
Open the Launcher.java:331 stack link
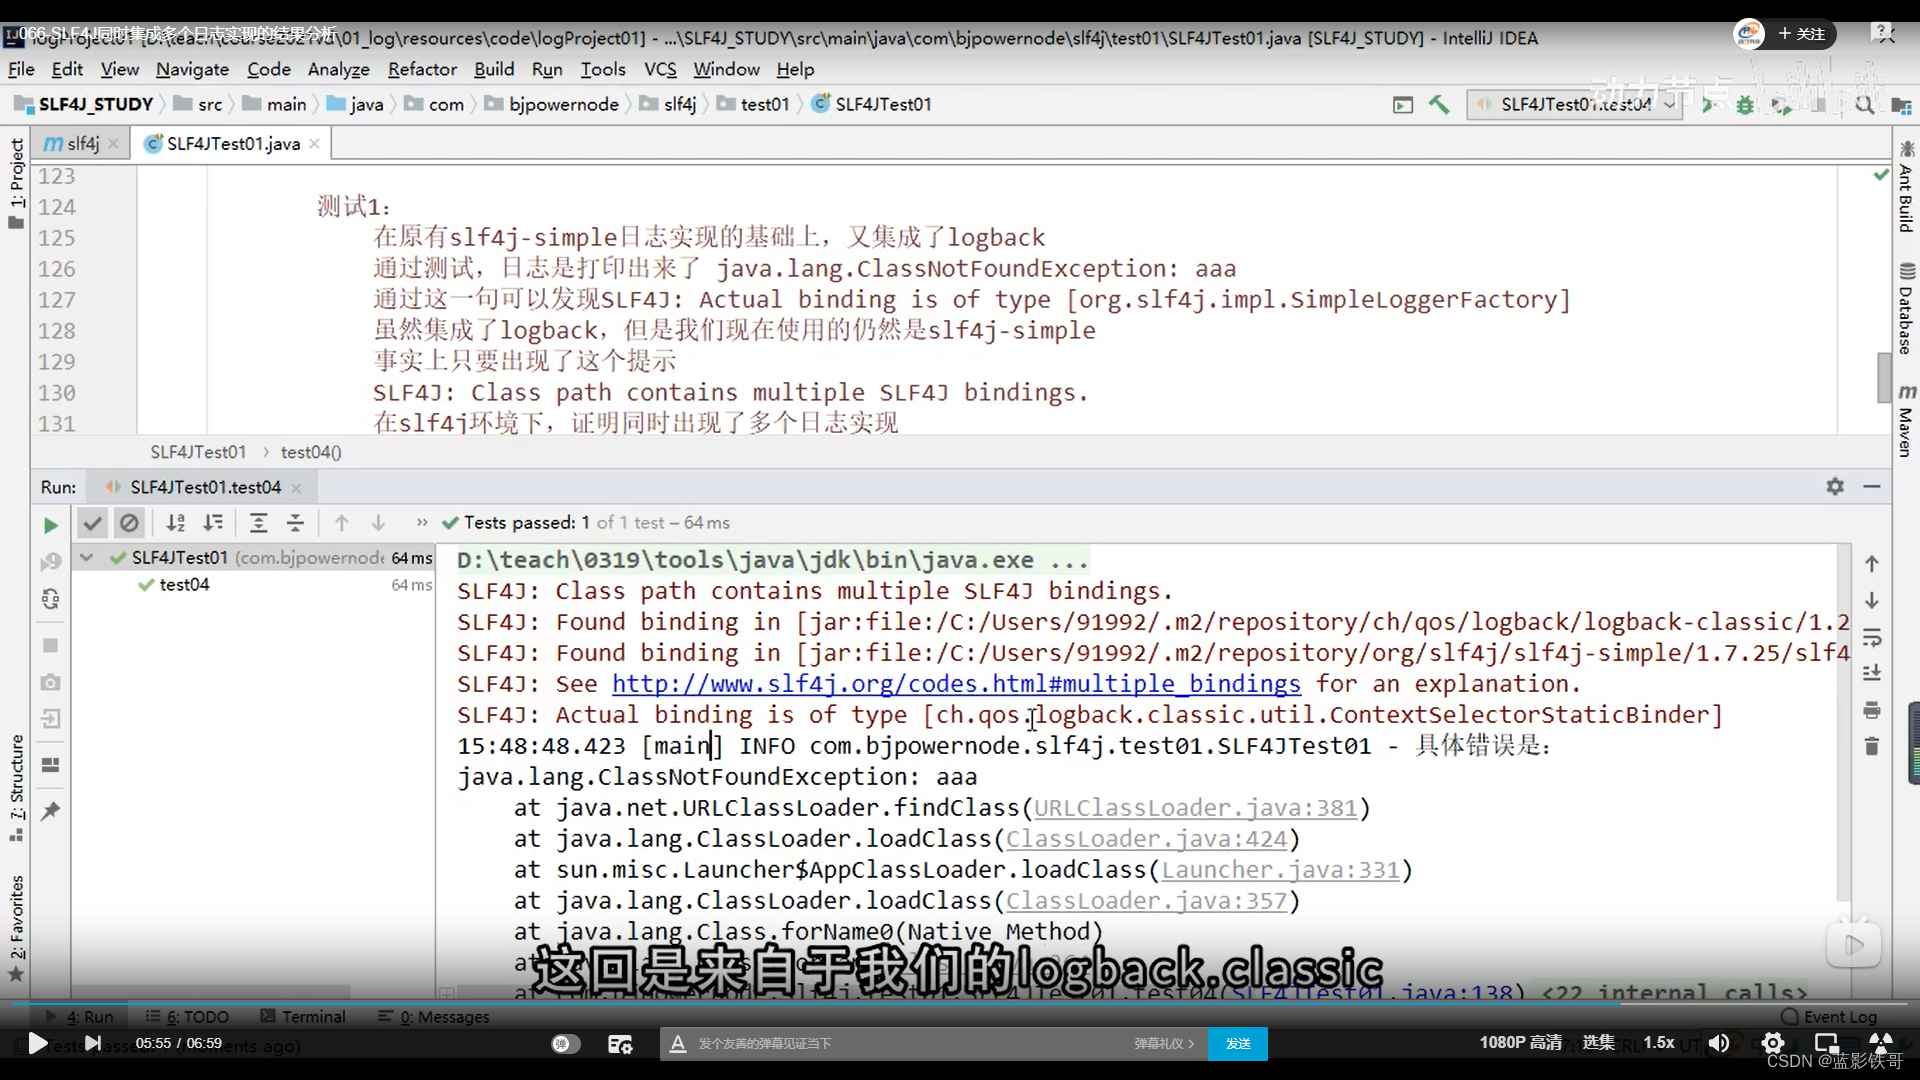1280,870
